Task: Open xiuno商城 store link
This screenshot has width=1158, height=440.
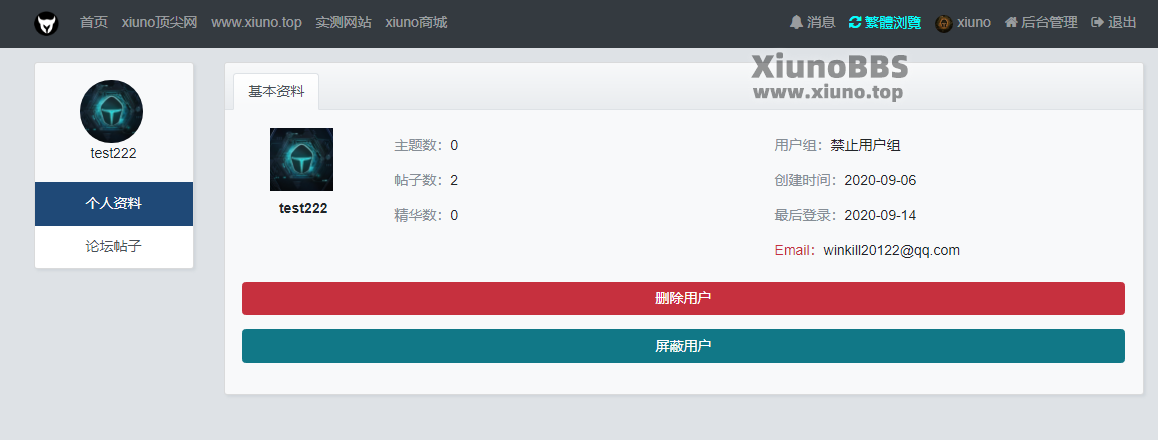Action: (416, 22)
